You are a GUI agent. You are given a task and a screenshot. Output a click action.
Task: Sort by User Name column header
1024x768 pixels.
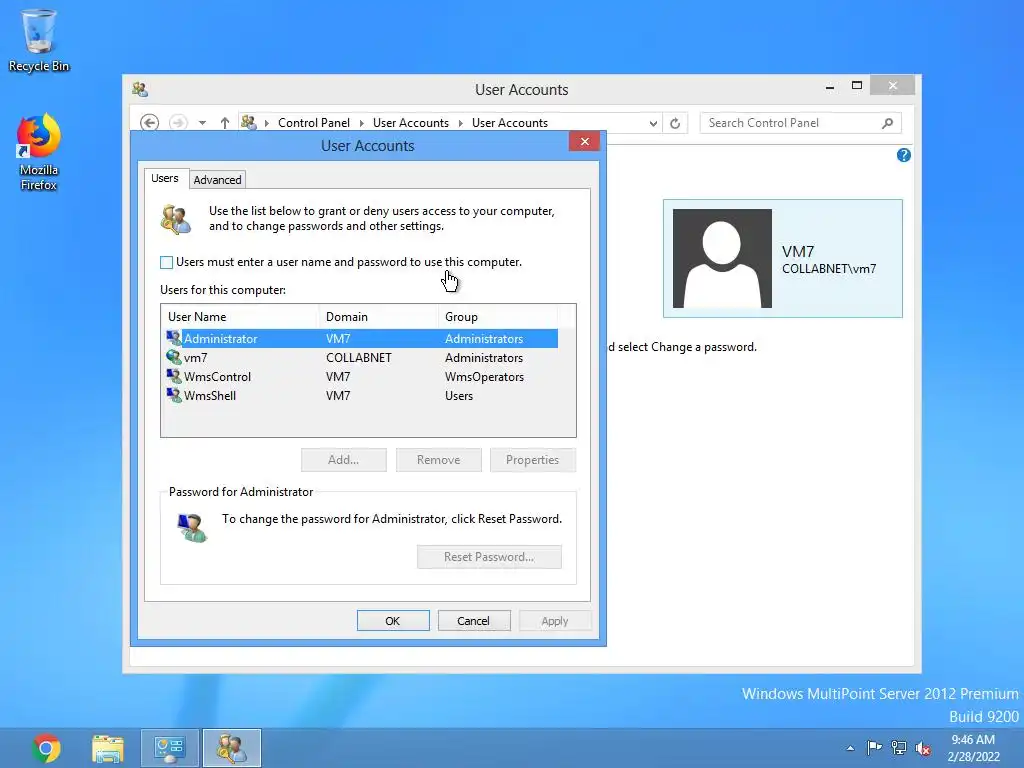(240, 317)
